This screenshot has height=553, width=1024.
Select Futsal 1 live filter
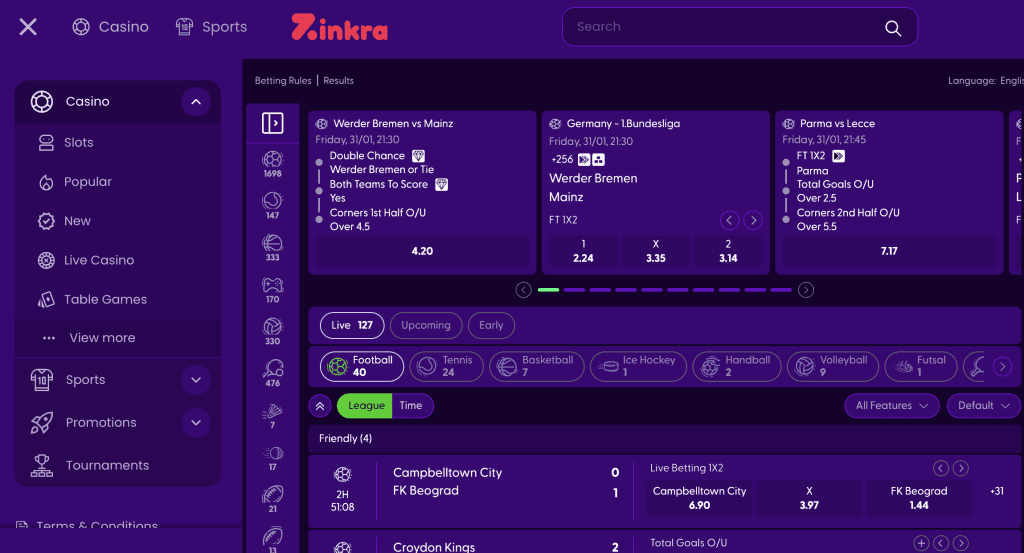(x=921, y=366)
